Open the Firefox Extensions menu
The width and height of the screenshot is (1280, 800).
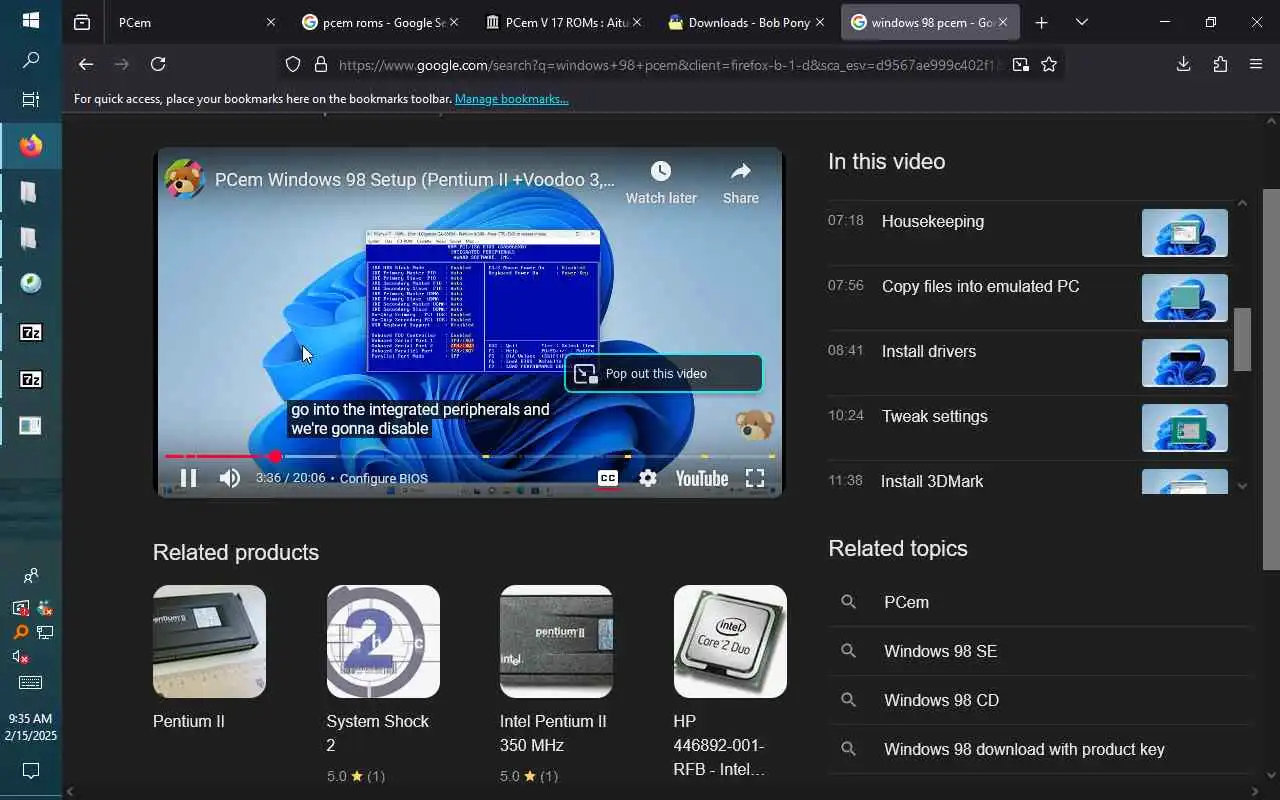1220,64
